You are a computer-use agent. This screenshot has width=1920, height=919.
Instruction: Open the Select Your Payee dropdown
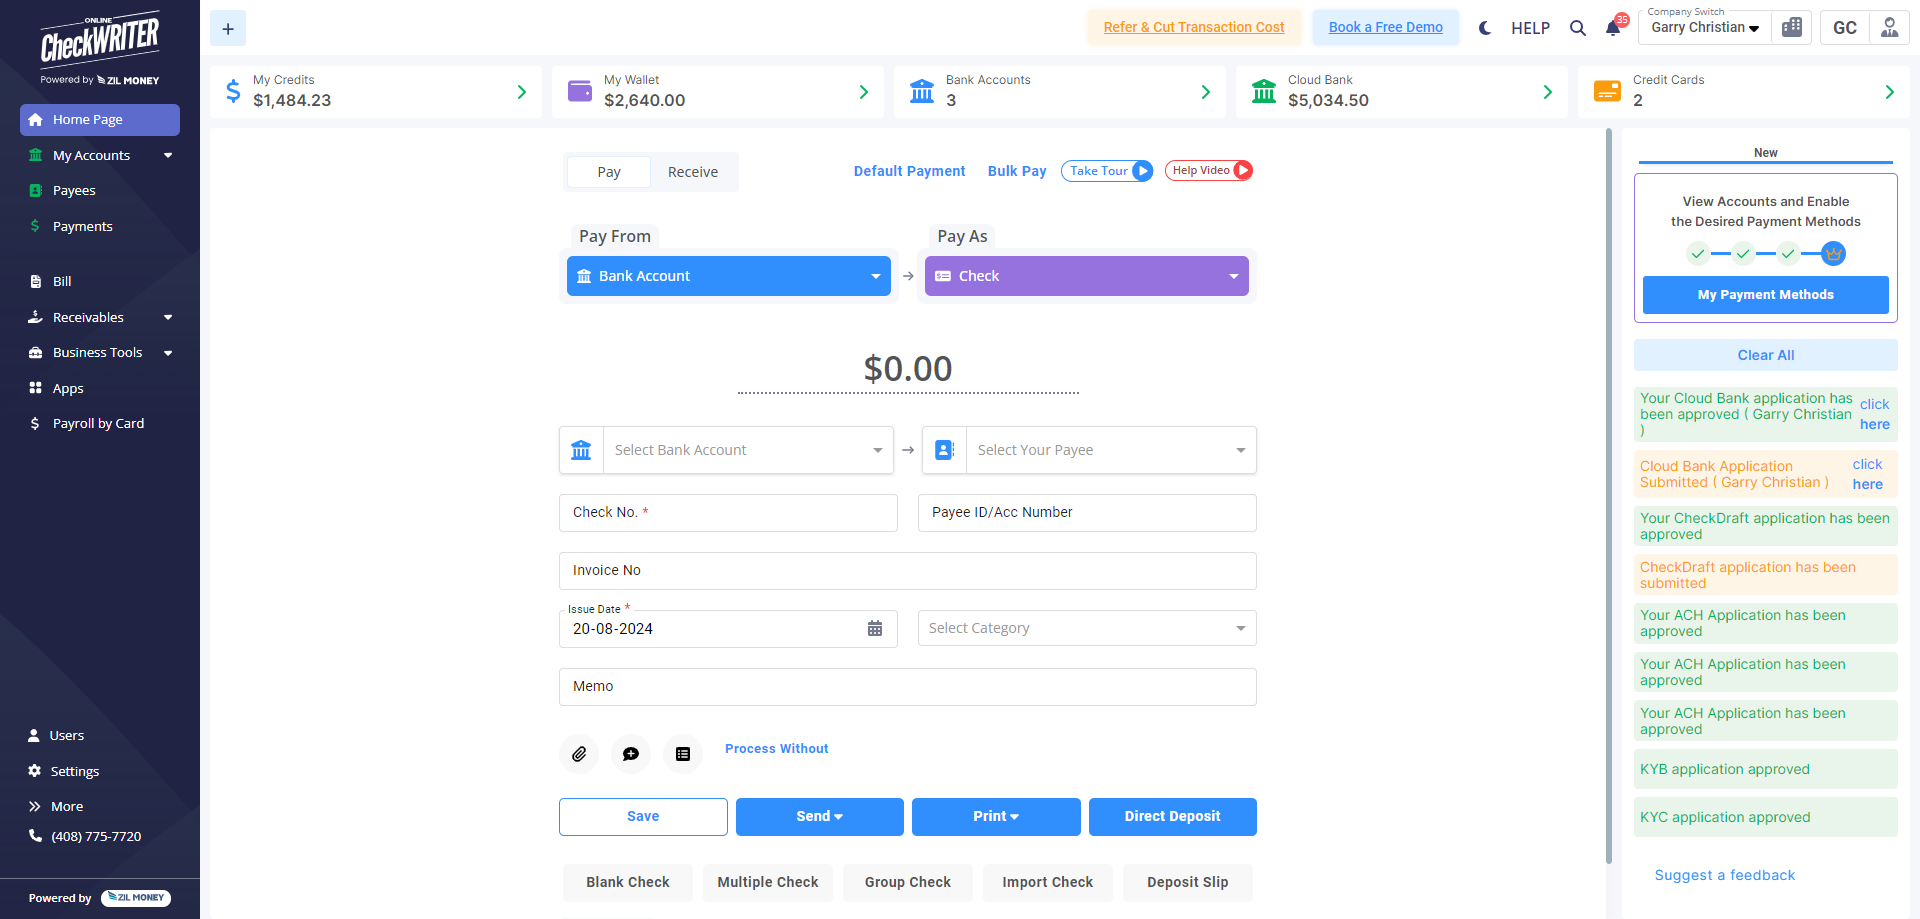(1110, 450)
